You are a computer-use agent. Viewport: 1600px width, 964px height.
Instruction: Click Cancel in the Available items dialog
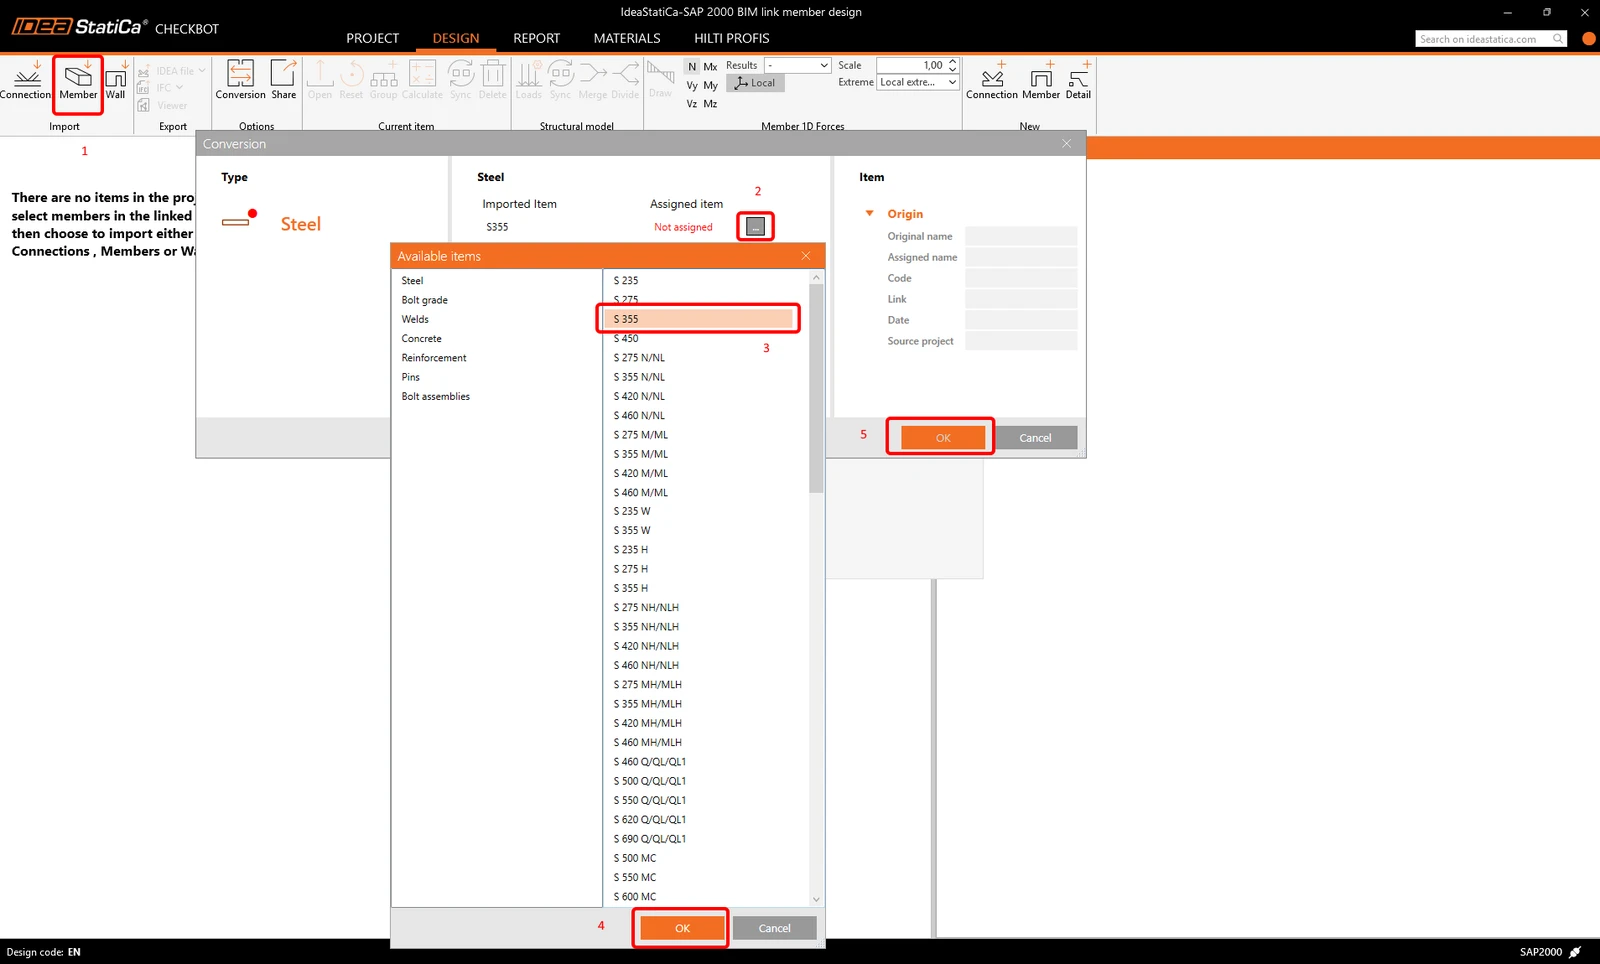tap(774, 929)
